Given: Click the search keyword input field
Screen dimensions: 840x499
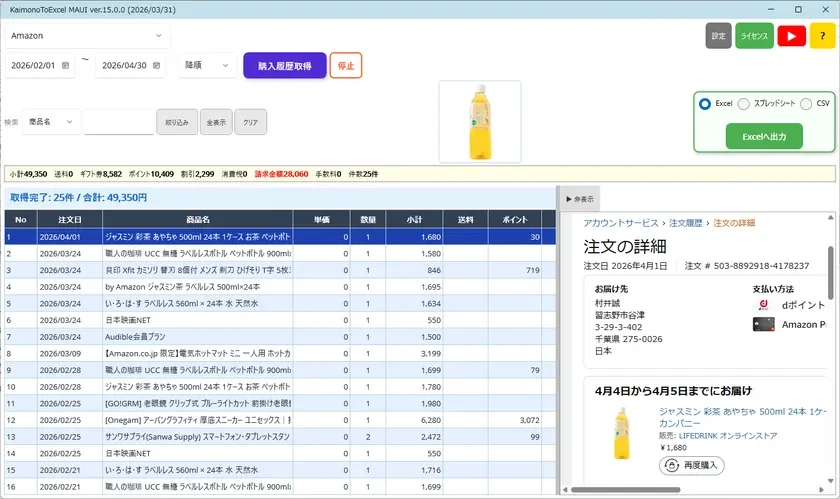Looking at the screenshot, I should point(118,122).
